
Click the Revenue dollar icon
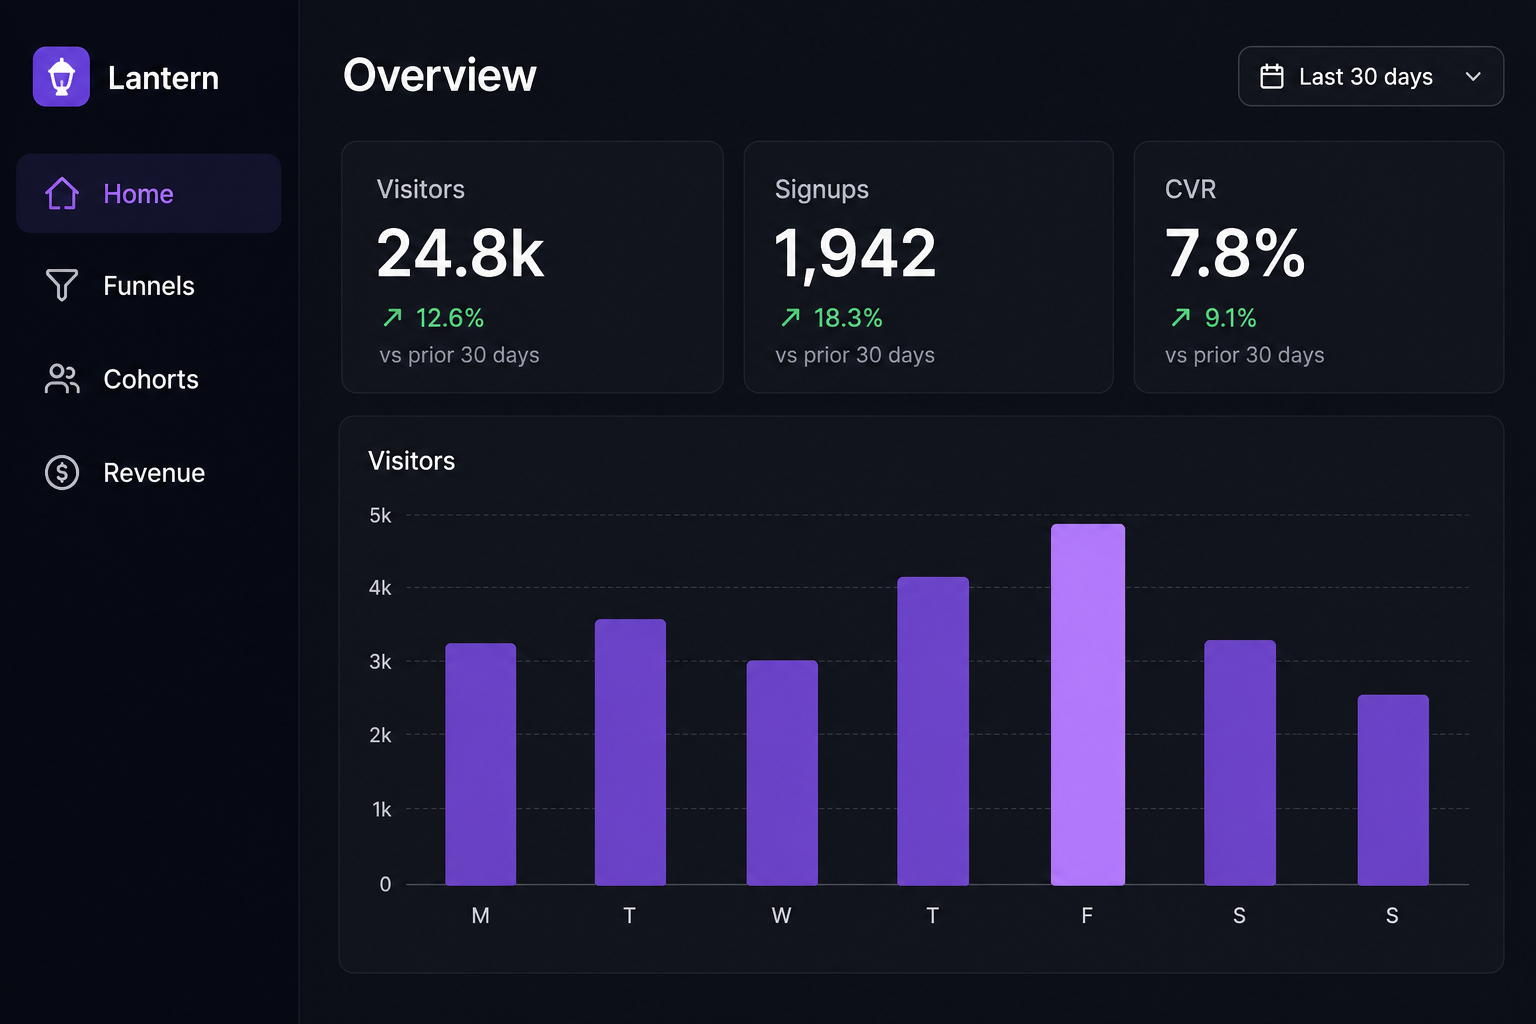(x=62, y=472)
